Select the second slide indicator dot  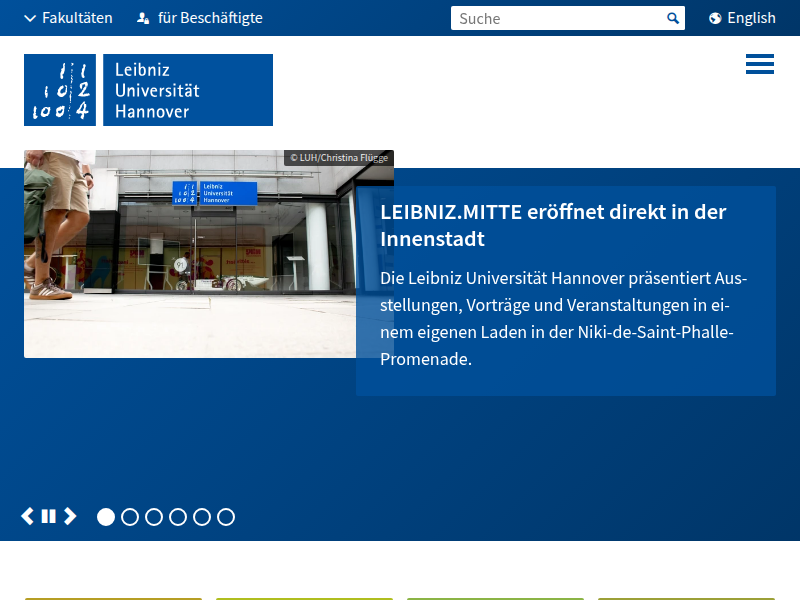point(130,517)
